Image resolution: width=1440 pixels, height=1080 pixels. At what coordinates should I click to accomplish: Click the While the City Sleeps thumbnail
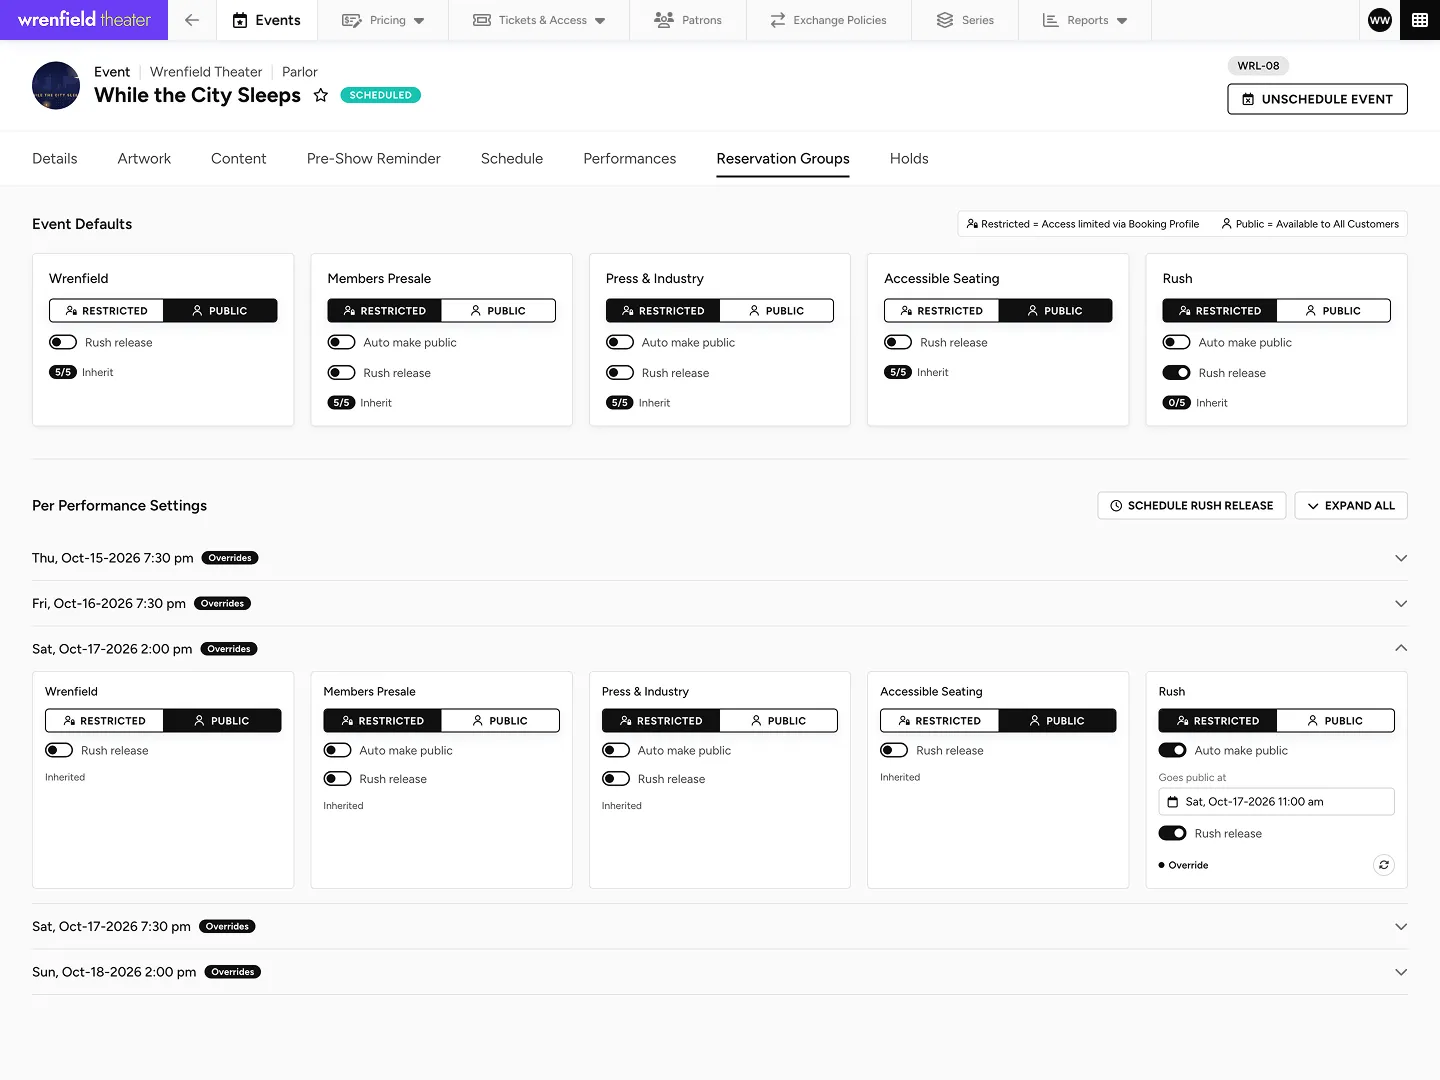click(x=56, y=86)
